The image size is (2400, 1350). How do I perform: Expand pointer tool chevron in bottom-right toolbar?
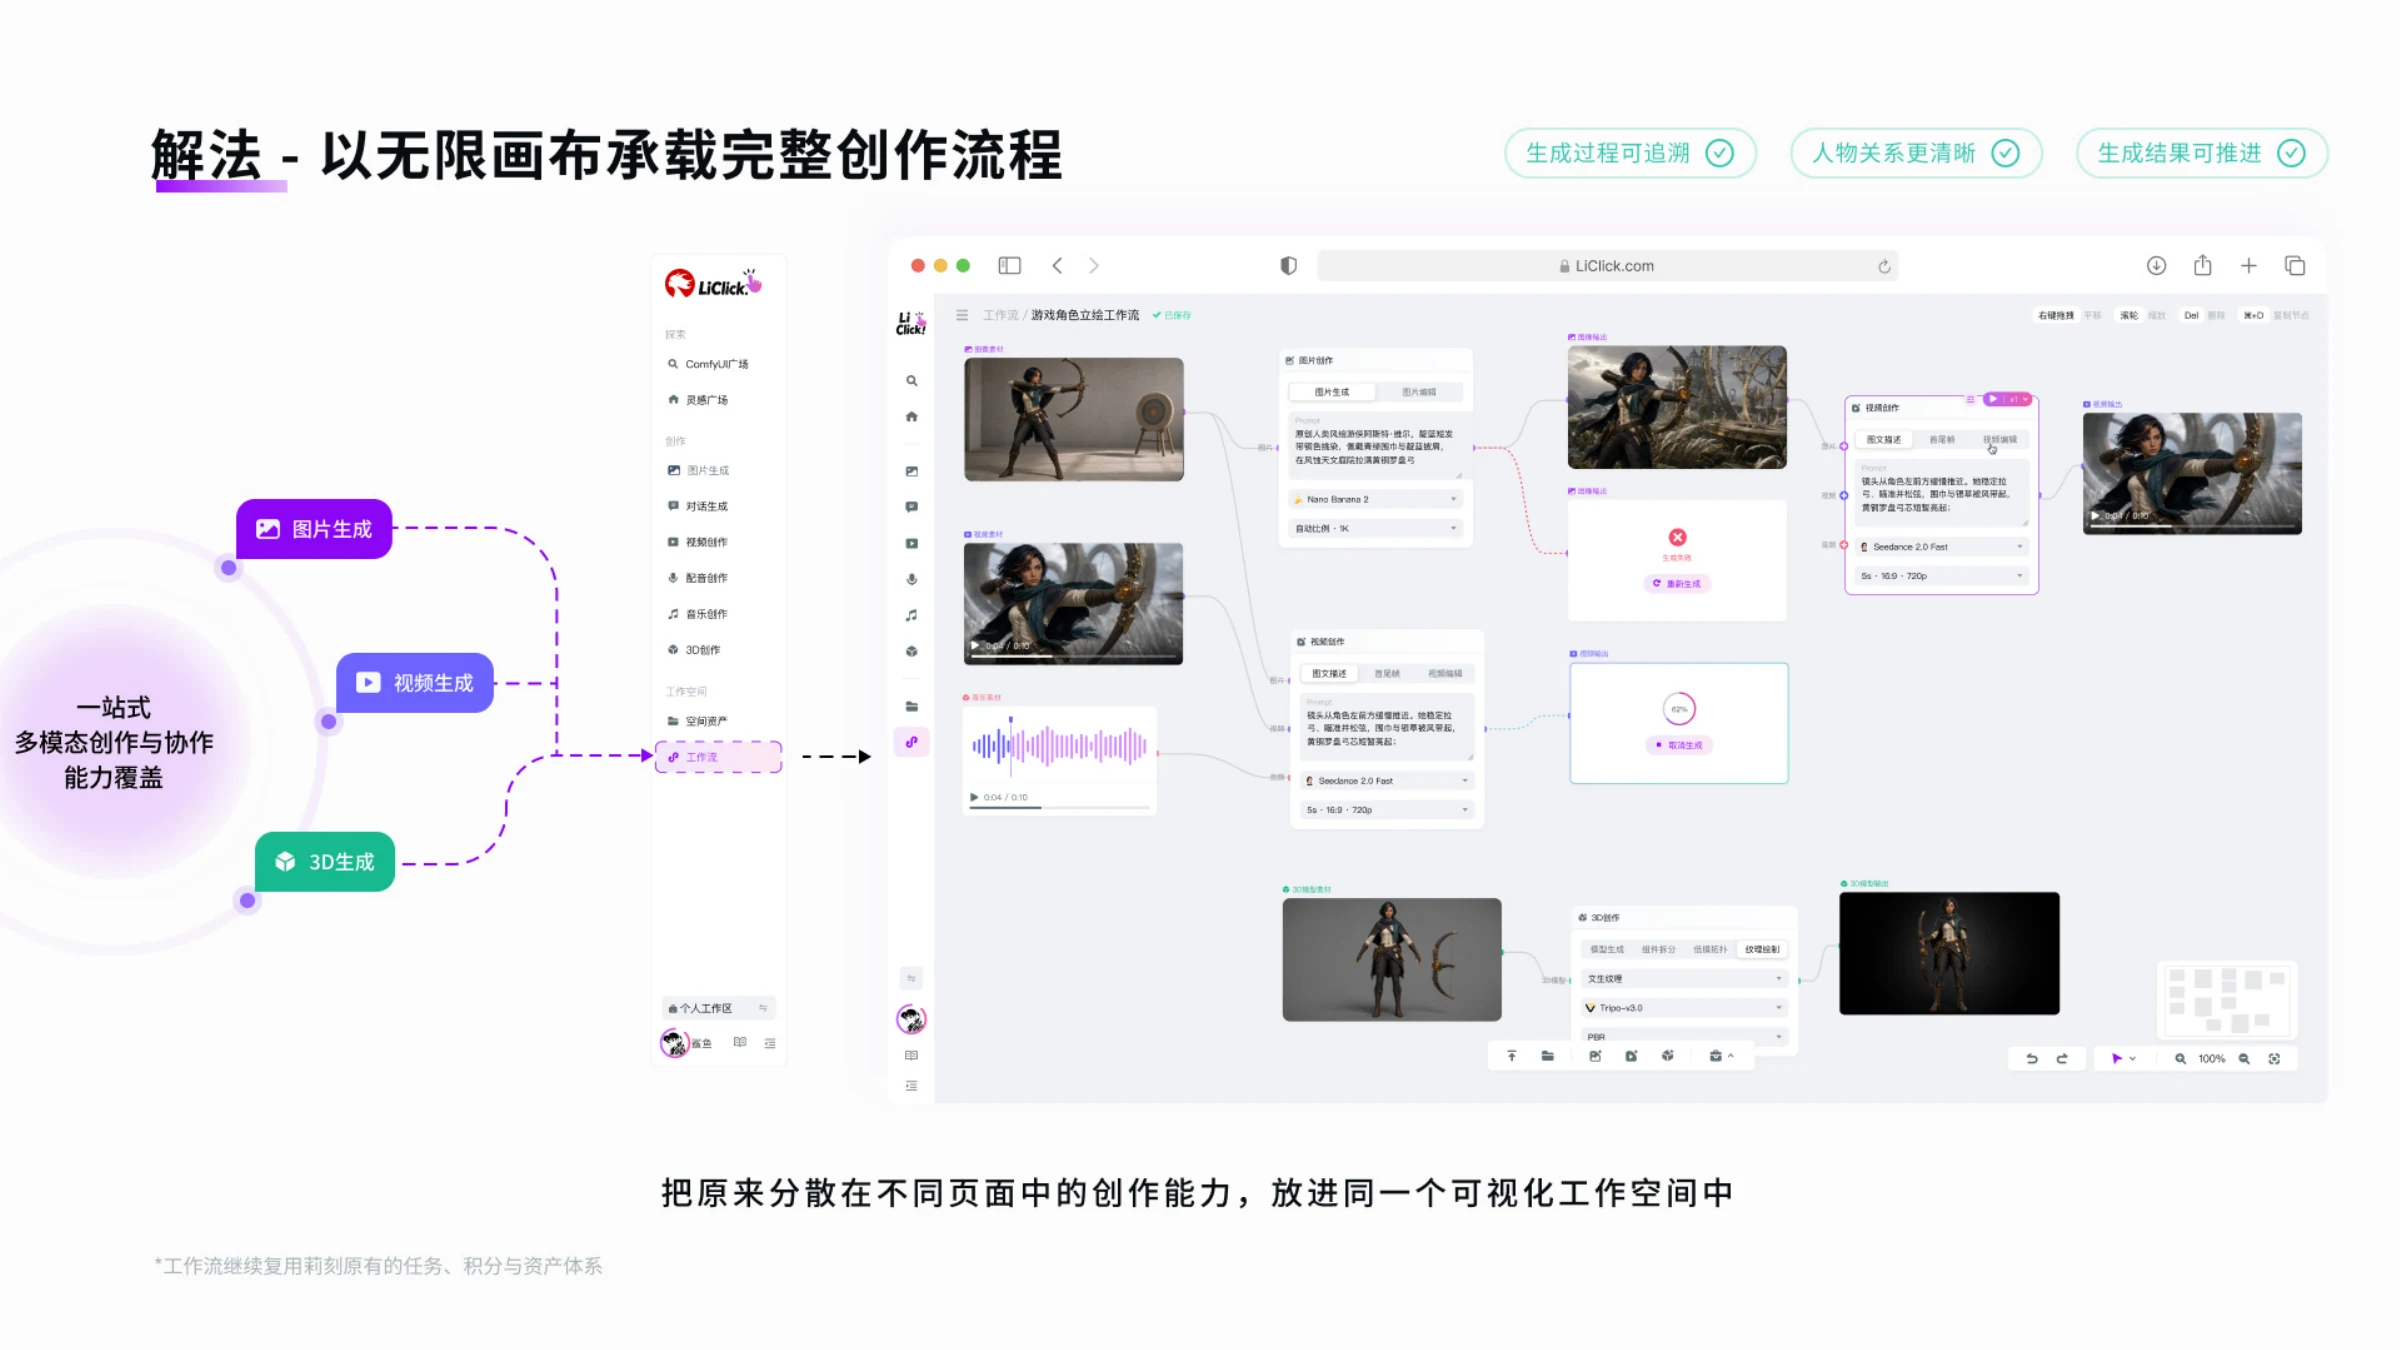point(2133,1059)
